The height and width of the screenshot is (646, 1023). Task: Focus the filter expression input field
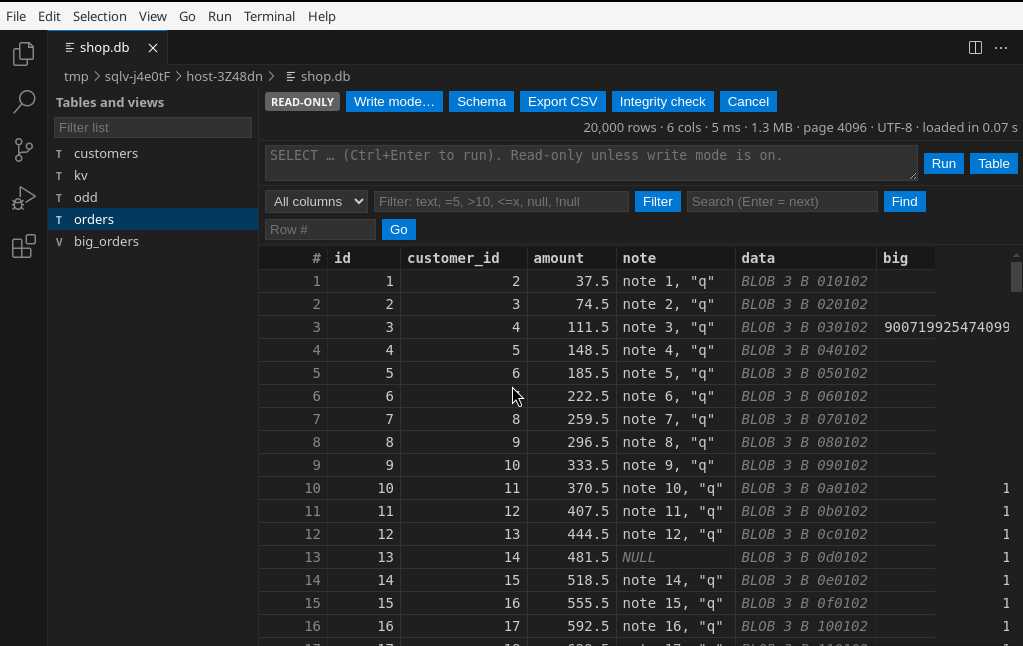coord(501,202)
